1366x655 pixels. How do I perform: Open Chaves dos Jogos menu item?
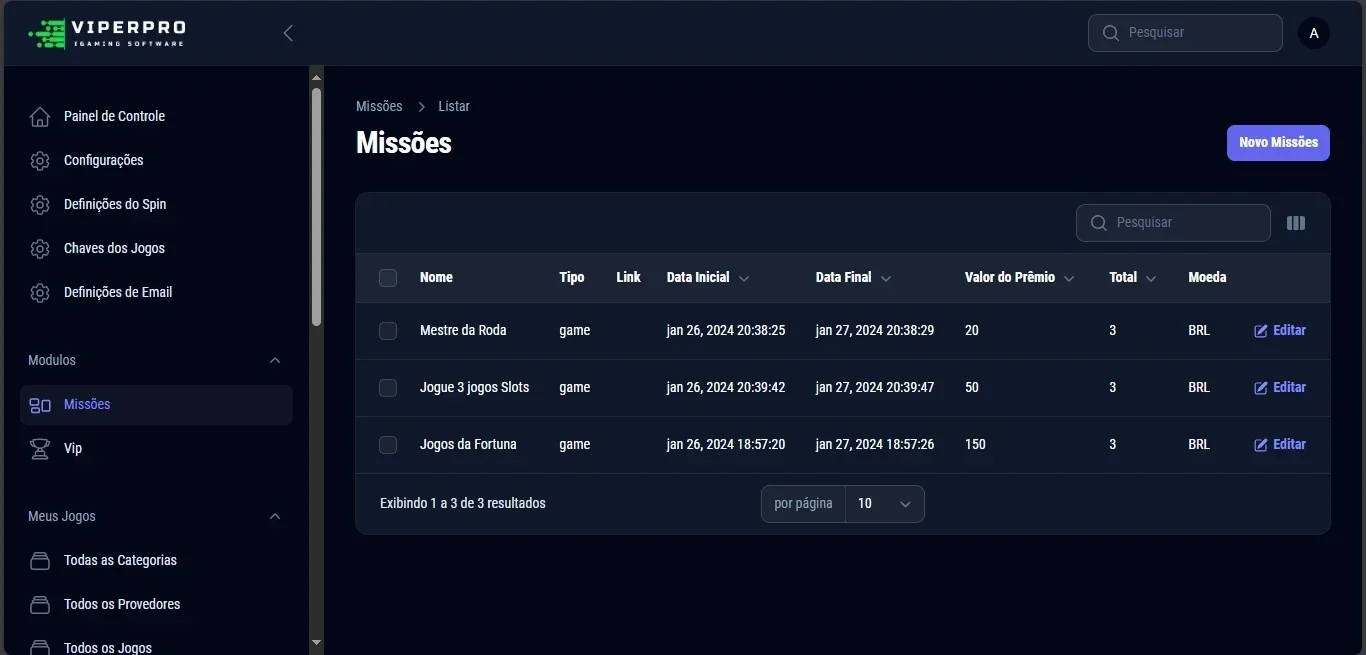156,248
